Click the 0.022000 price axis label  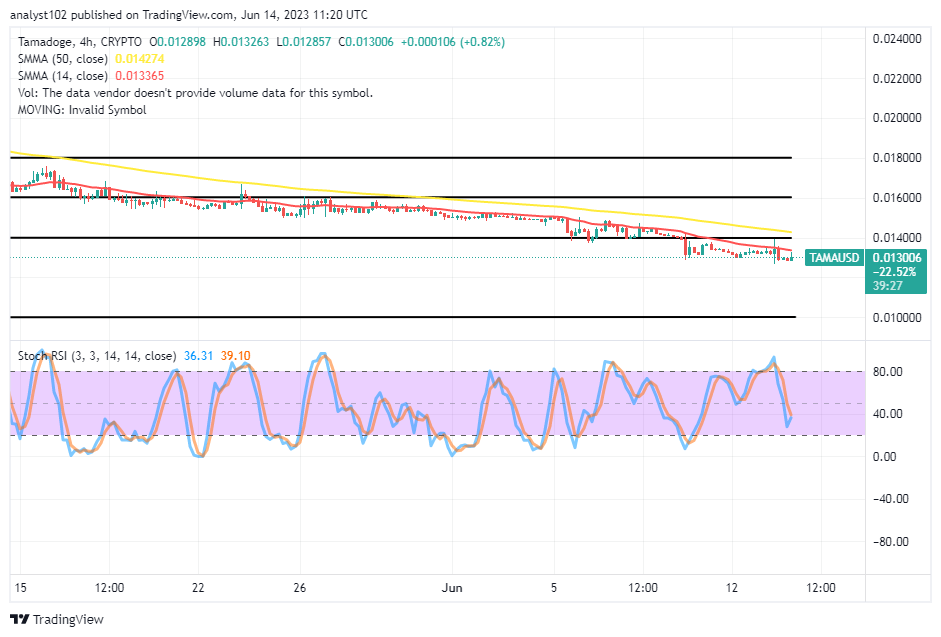897,79
